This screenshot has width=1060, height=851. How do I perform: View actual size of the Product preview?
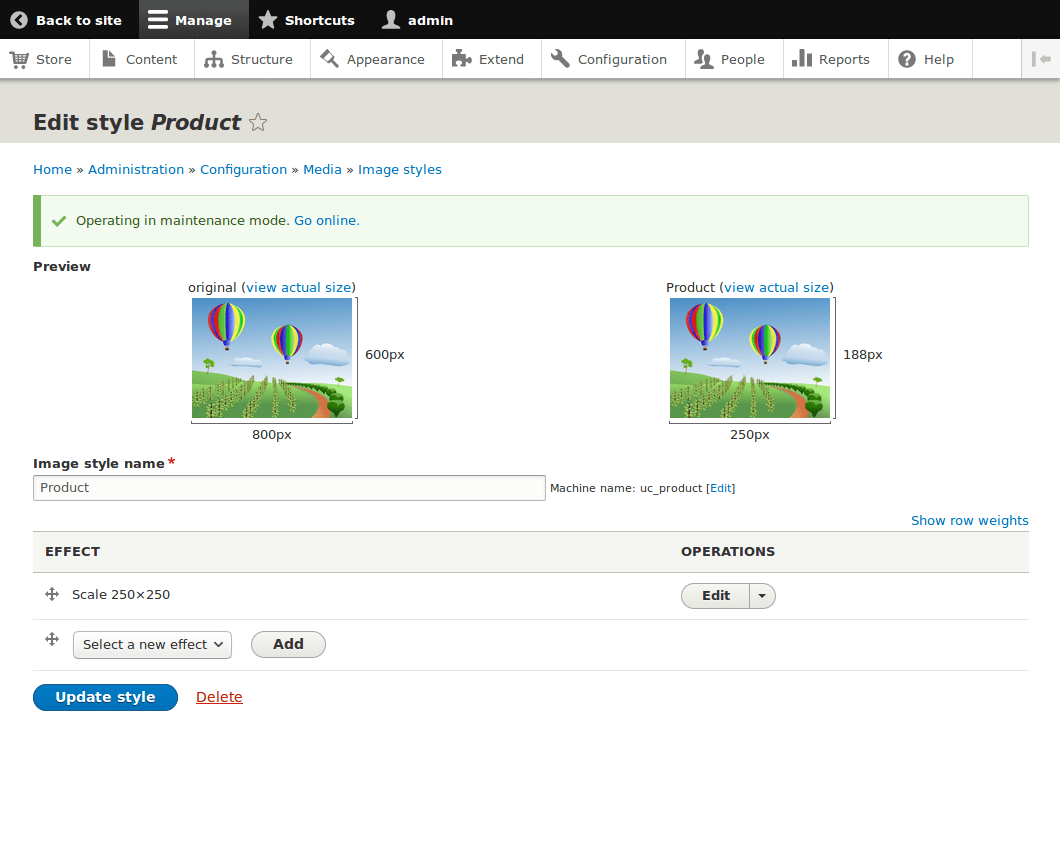(x=777, y=287)
